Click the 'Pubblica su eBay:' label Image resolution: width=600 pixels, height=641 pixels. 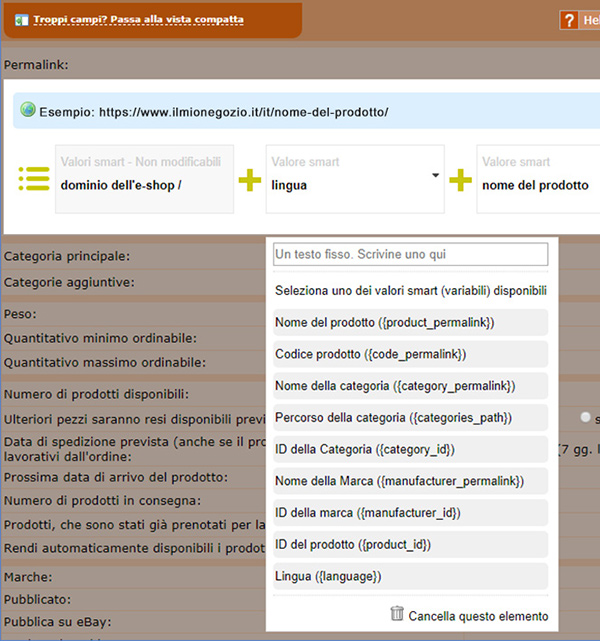[x=58, y=622]
